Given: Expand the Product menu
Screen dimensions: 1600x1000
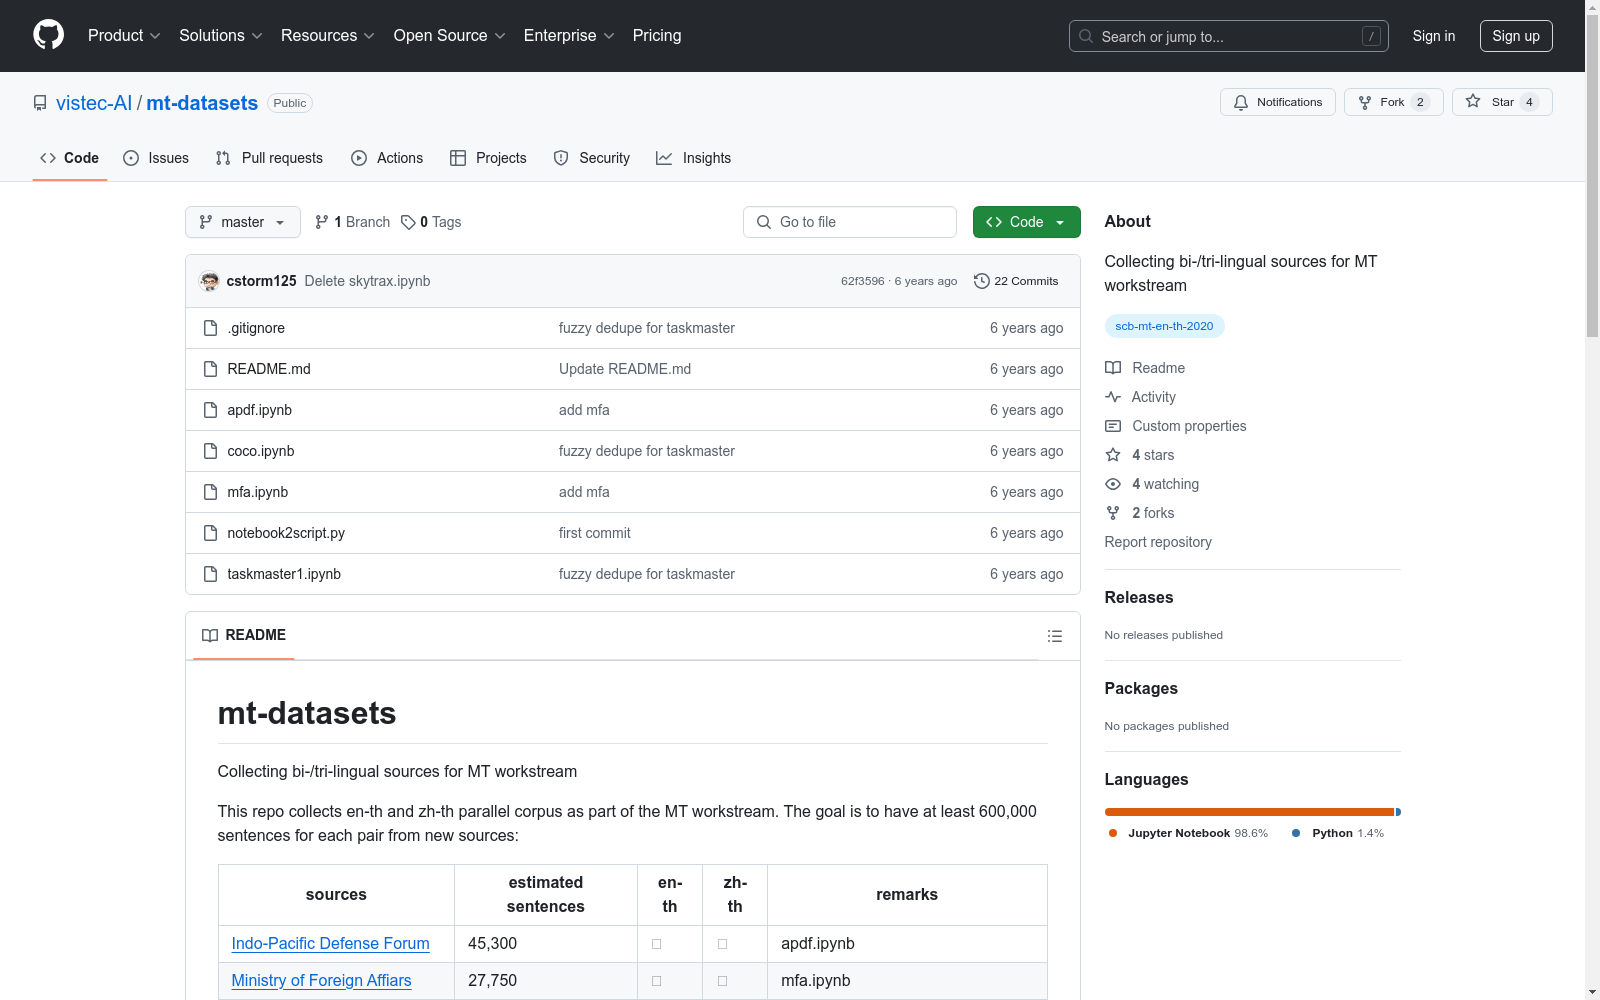Looking at the screenshot, I should [x=124, y=36].
